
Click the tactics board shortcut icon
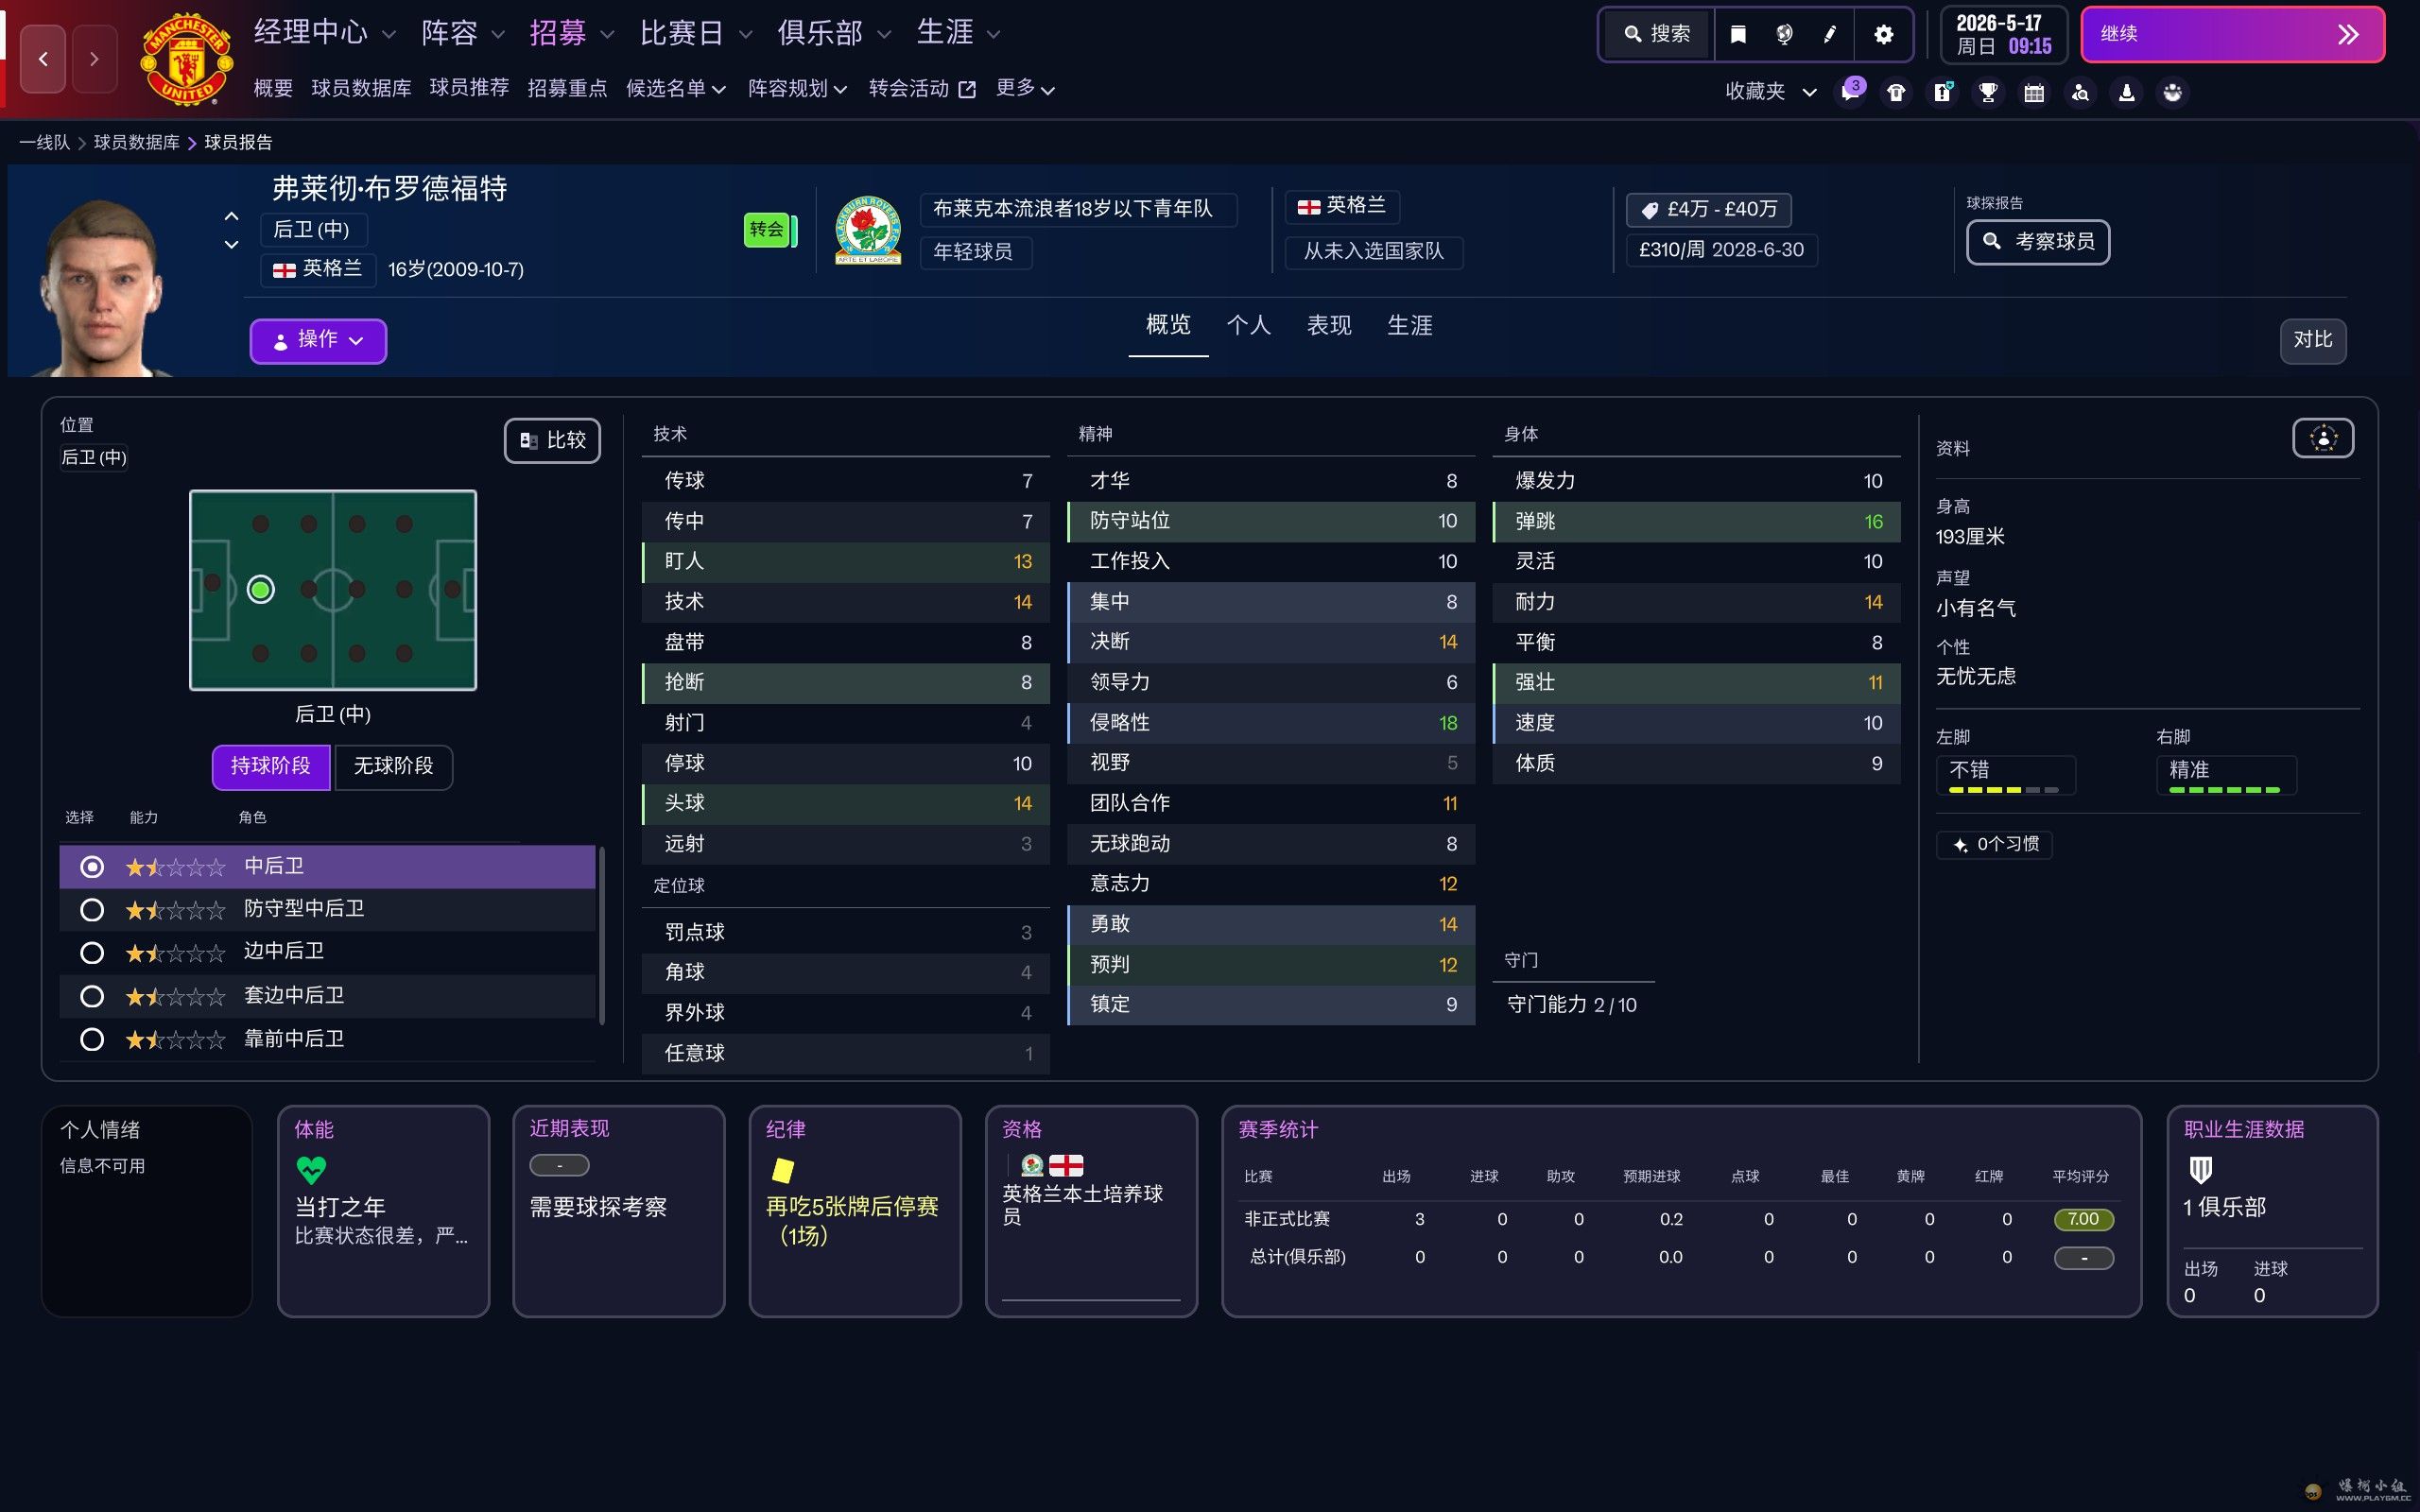pyautogui.click(x=1942, y=93)
